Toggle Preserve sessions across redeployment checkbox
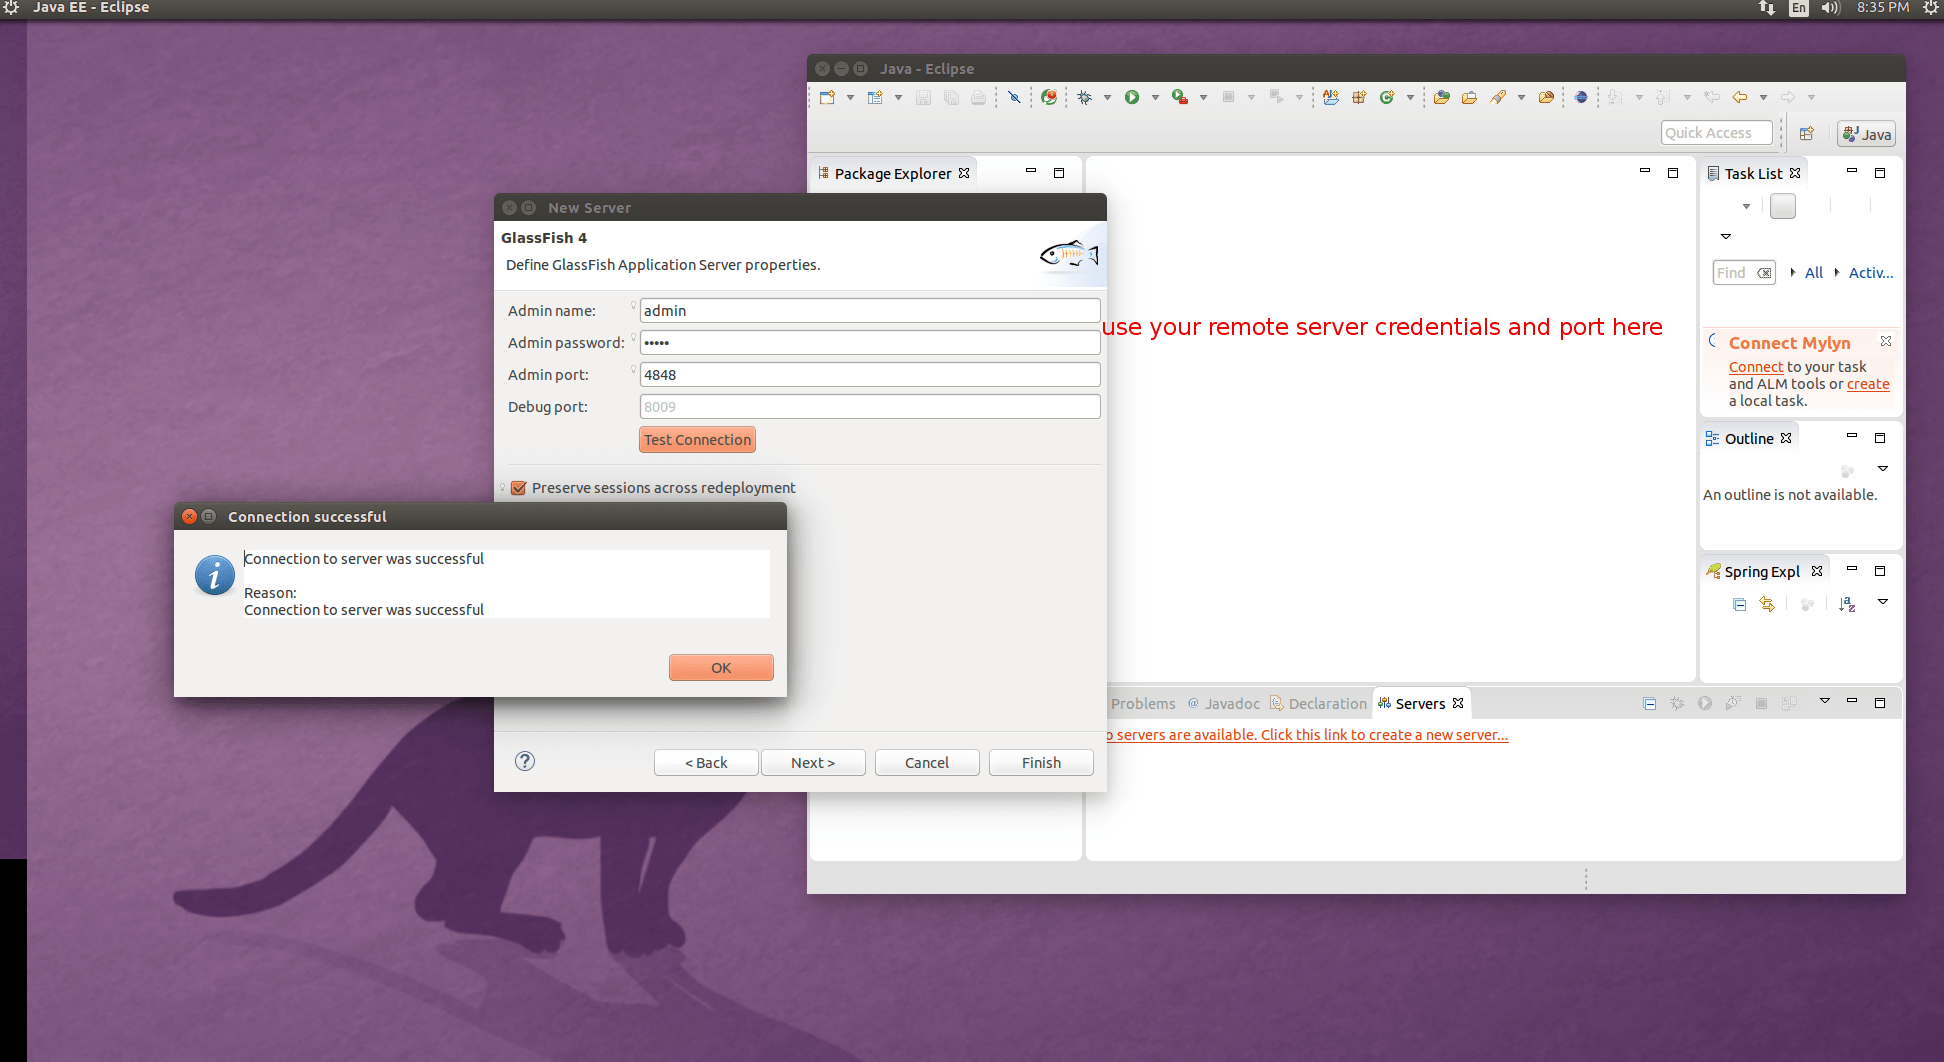Screen dimensions: 1944x1062 (x=519, y=488)
